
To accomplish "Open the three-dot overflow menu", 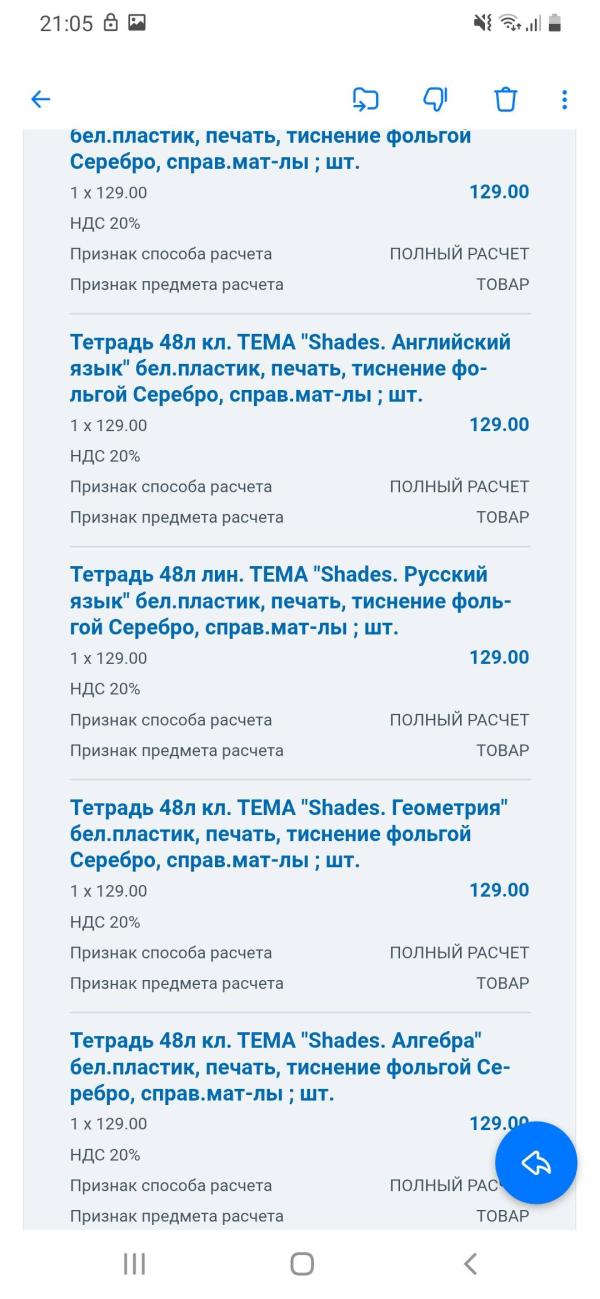I will coord(565,99).
